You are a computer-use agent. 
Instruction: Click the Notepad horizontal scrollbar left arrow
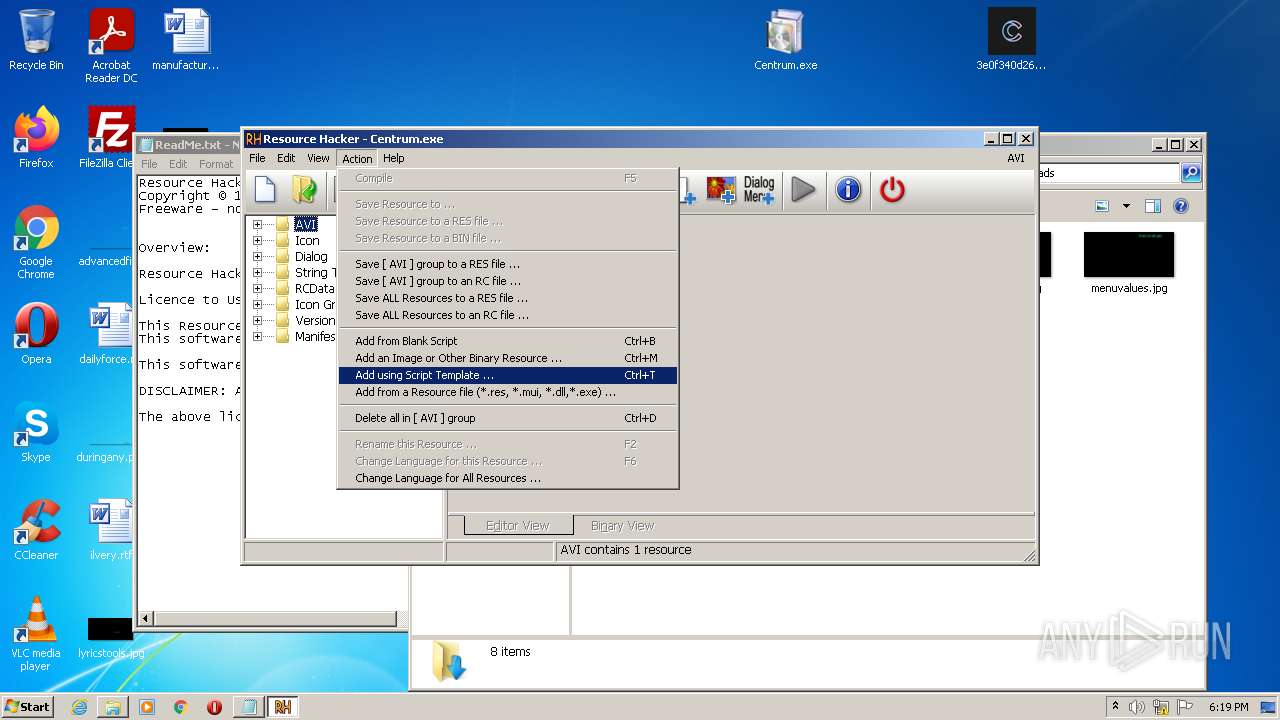(x=146, y=619)
